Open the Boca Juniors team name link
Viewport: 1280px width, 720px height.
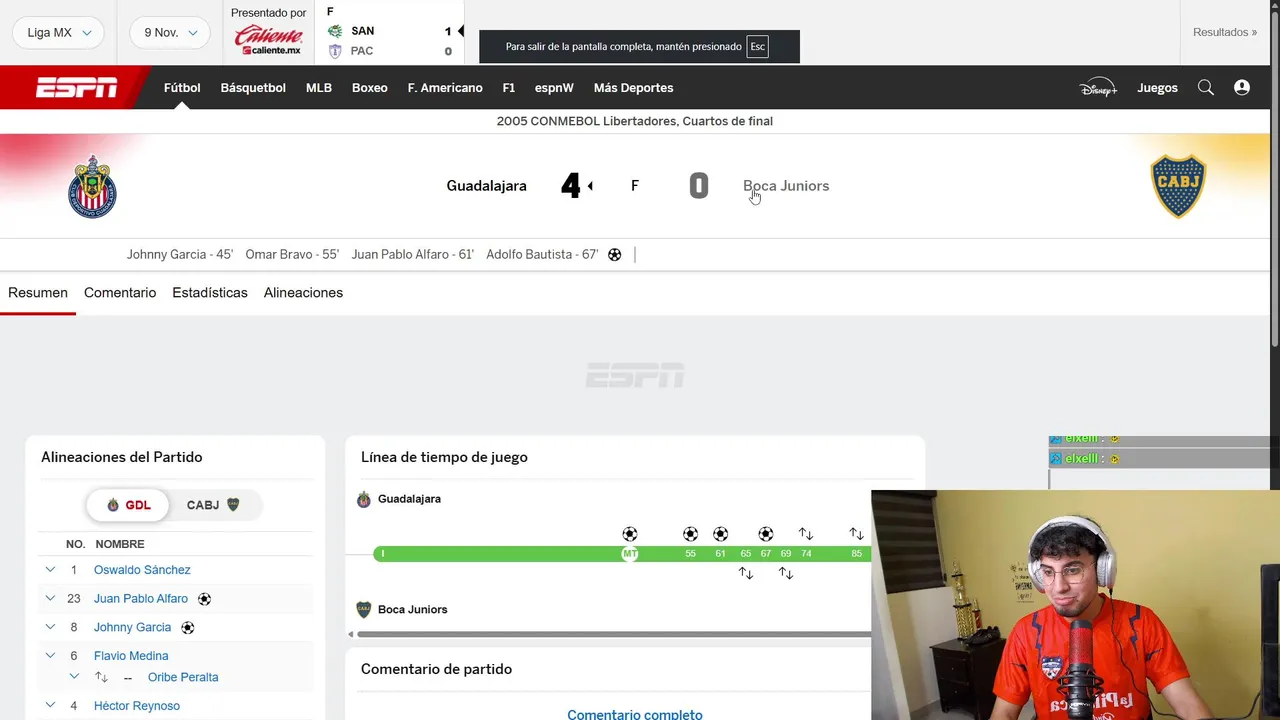click(x=786, y=186)
